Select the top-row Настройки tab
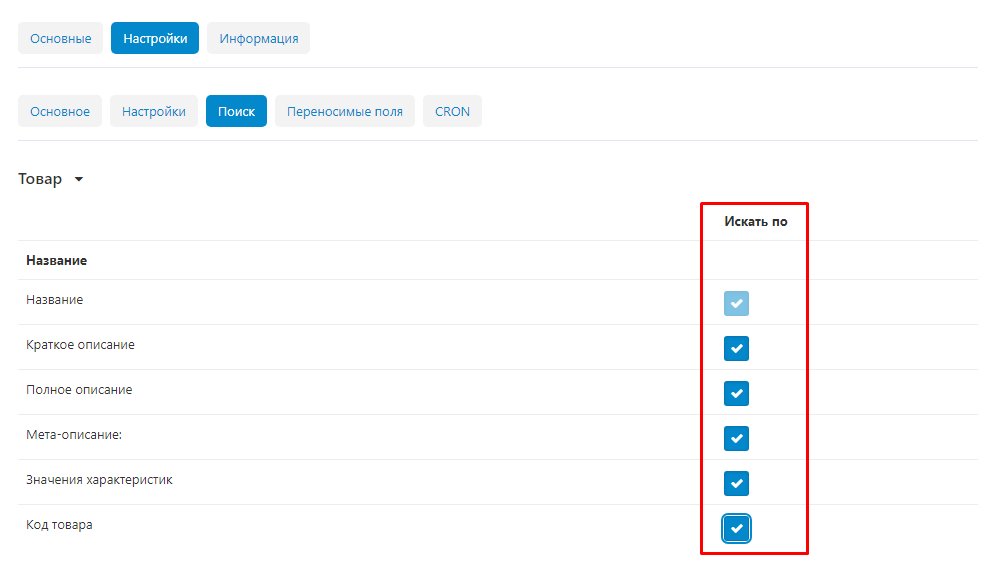 click(x=155, y=38)
